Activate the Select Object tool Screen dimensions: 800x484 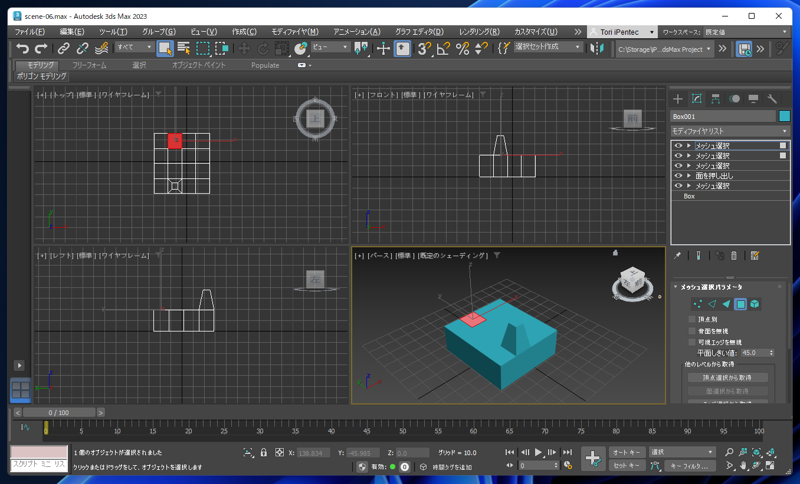165,48
